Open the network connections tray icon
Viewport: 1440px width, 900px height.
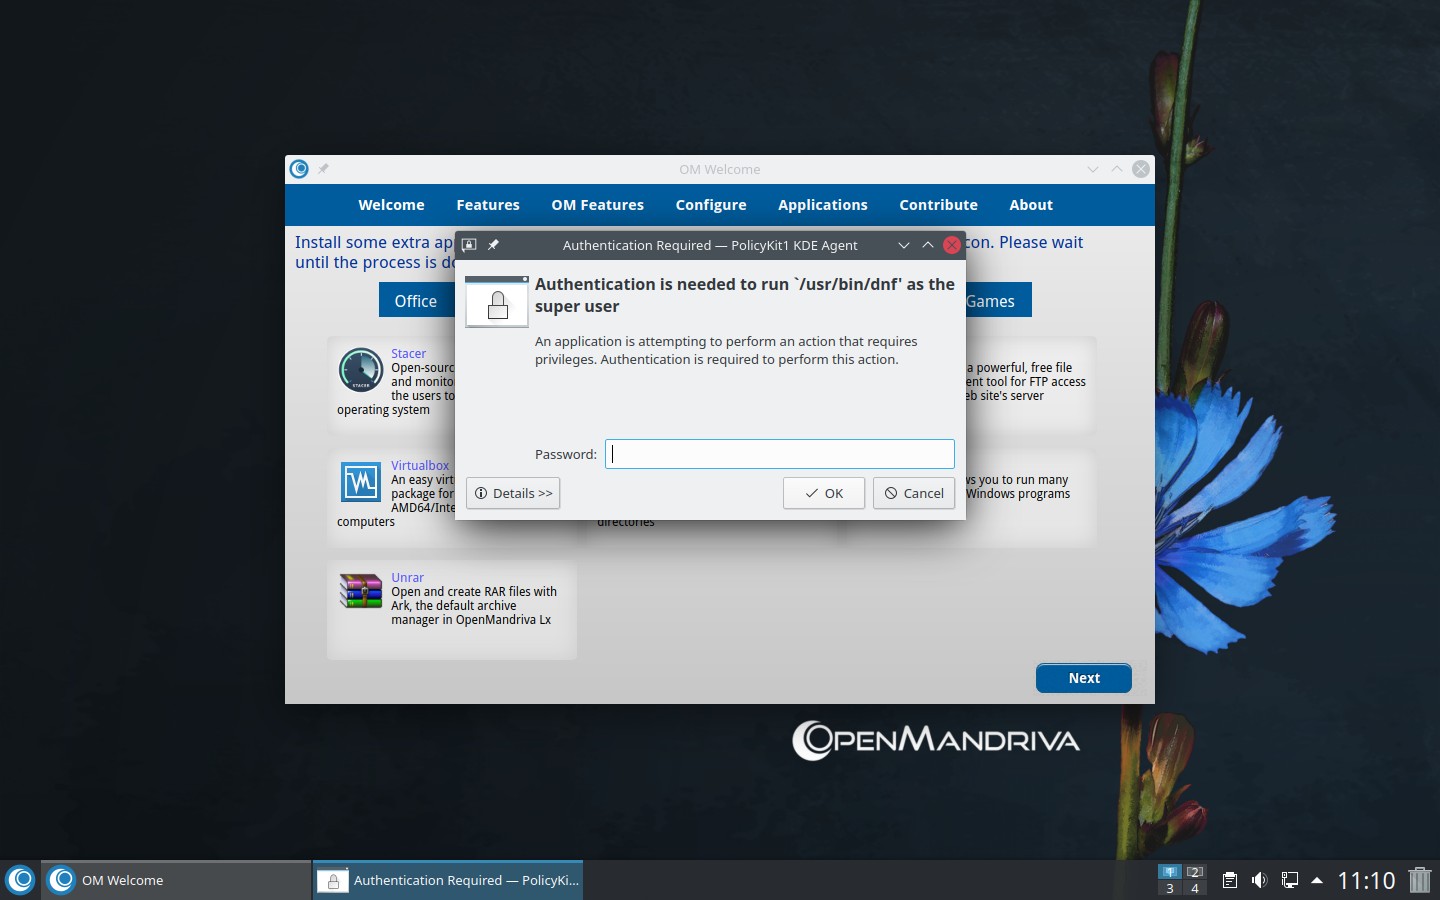pyautogui.click(x=1290, y=880)
